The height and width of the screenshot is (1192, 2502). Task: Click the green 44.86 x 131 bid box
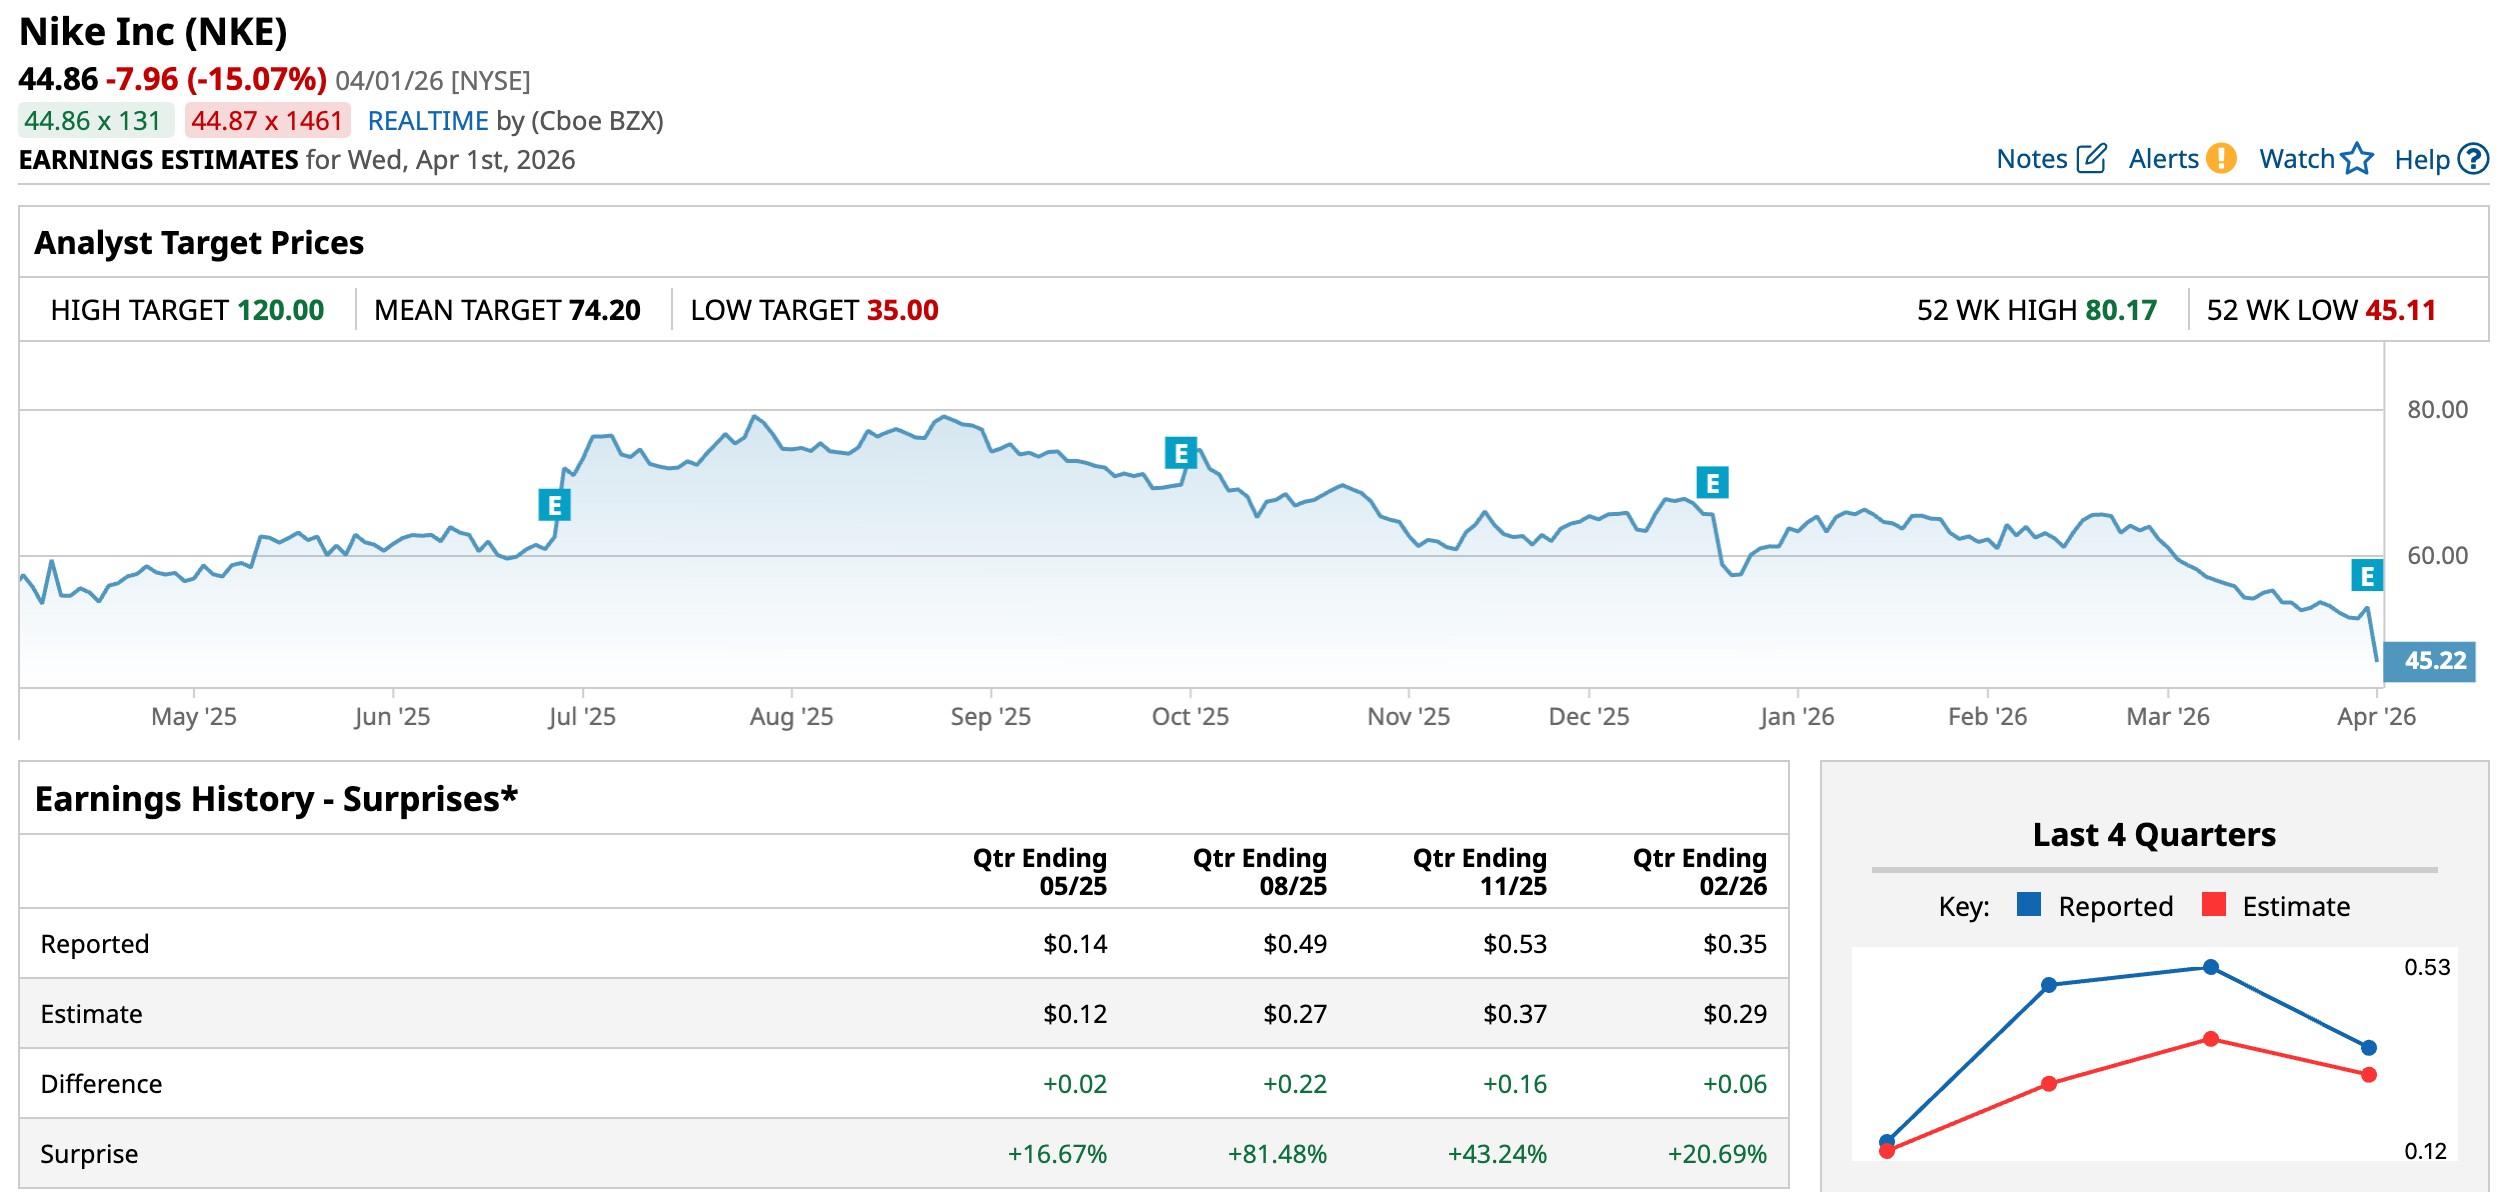(95, 121)
